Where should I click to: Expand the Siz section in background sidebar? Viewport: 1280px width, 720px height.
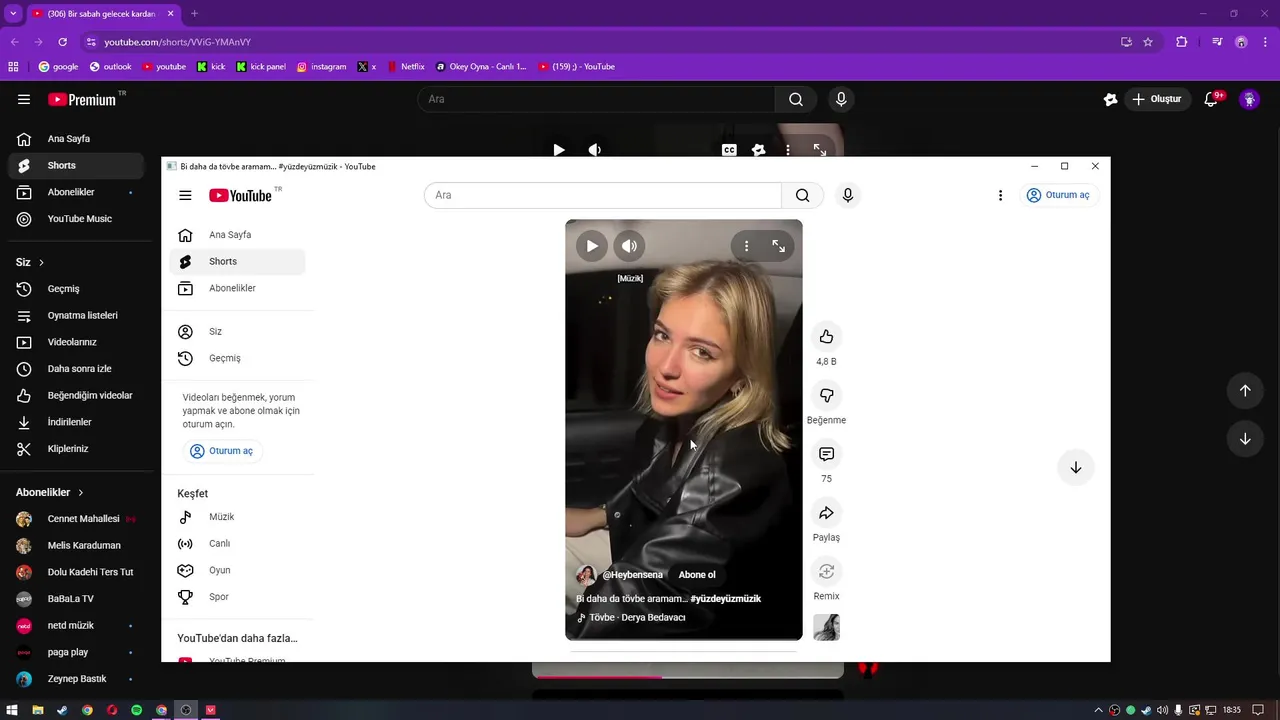click(x=30, y=262)
